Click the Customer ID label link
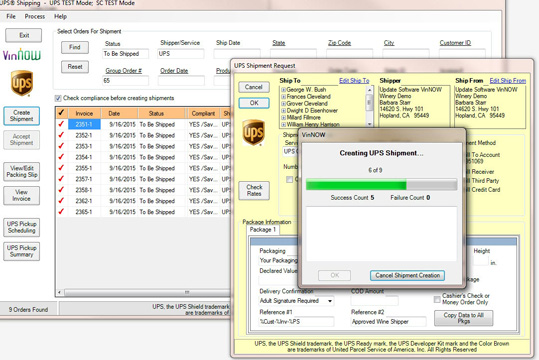Screen dimensions: 539x360 tap(455, 43)
